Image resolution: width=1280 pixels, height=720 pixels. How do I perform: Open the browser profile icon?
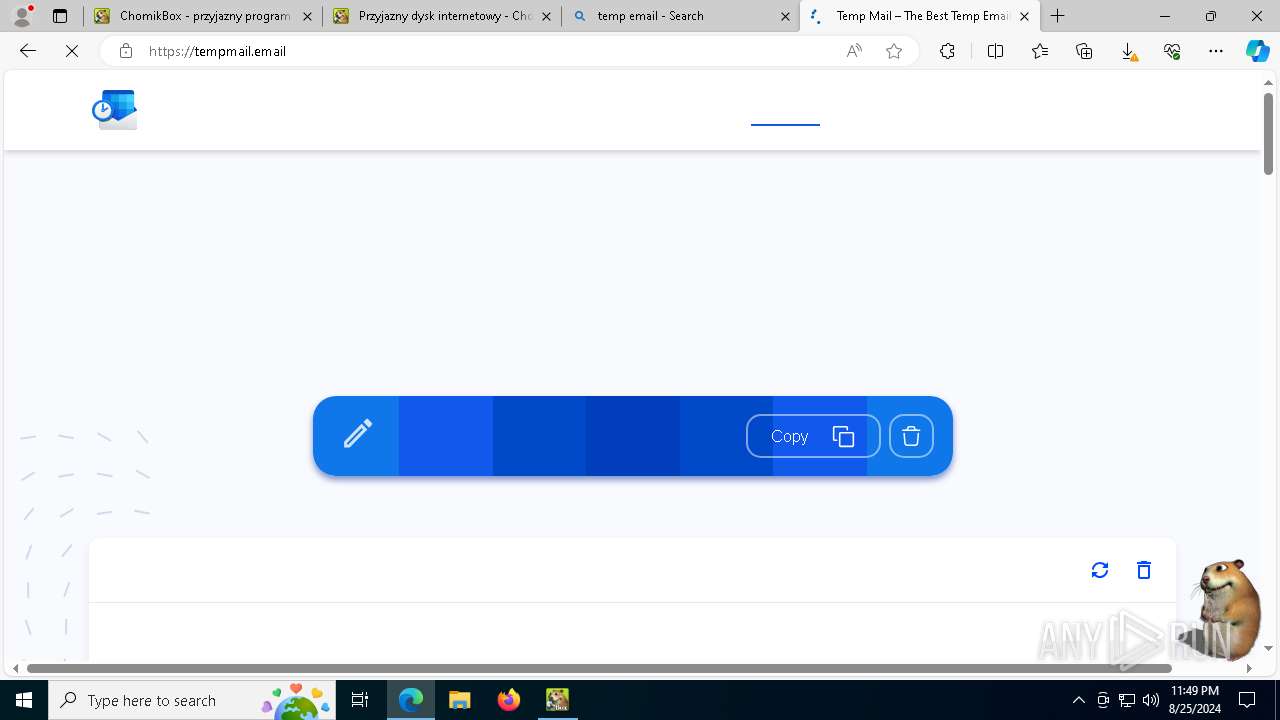tap(22, 16)
